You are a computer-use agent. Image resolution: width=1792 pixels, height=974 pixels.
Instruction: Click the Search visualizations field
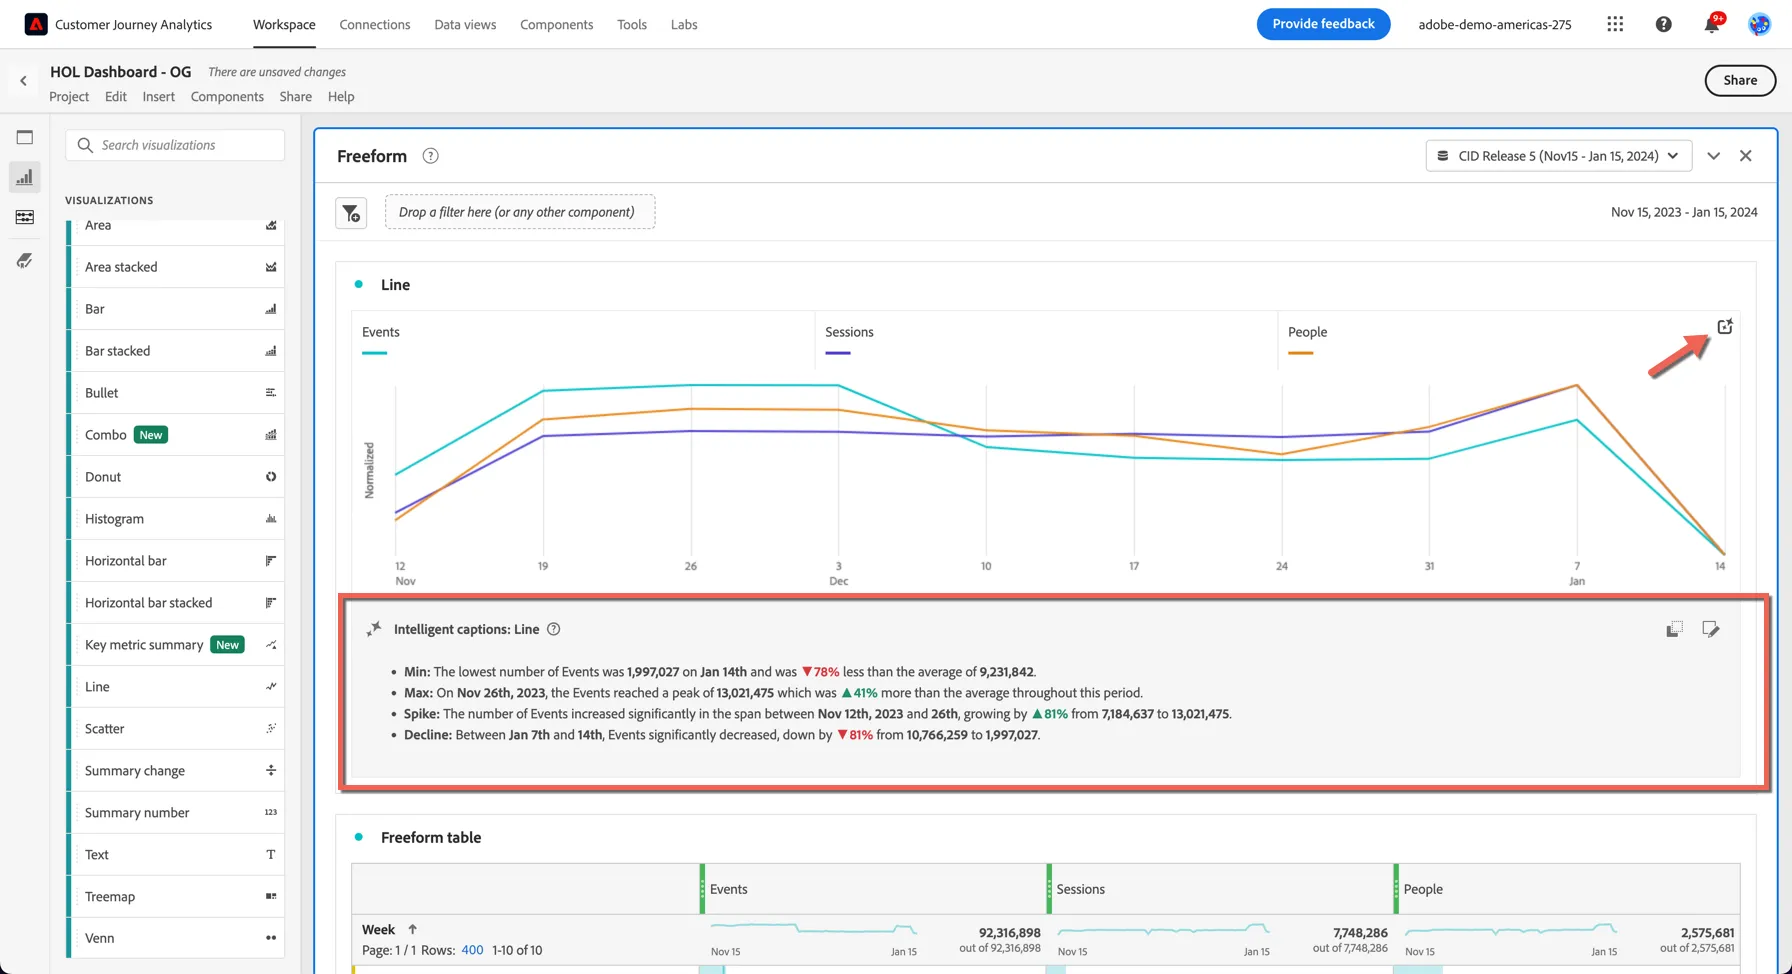click(x=175, y=145)
